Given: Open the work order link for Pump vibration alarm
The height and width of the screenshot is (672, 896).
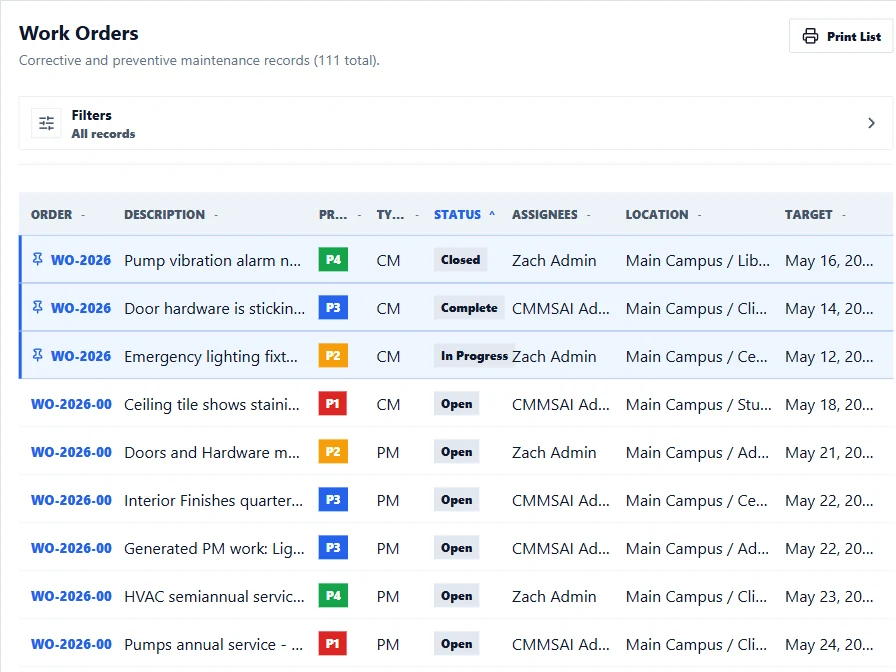Looking at the screenshot, I should click(x=81, y=260).
